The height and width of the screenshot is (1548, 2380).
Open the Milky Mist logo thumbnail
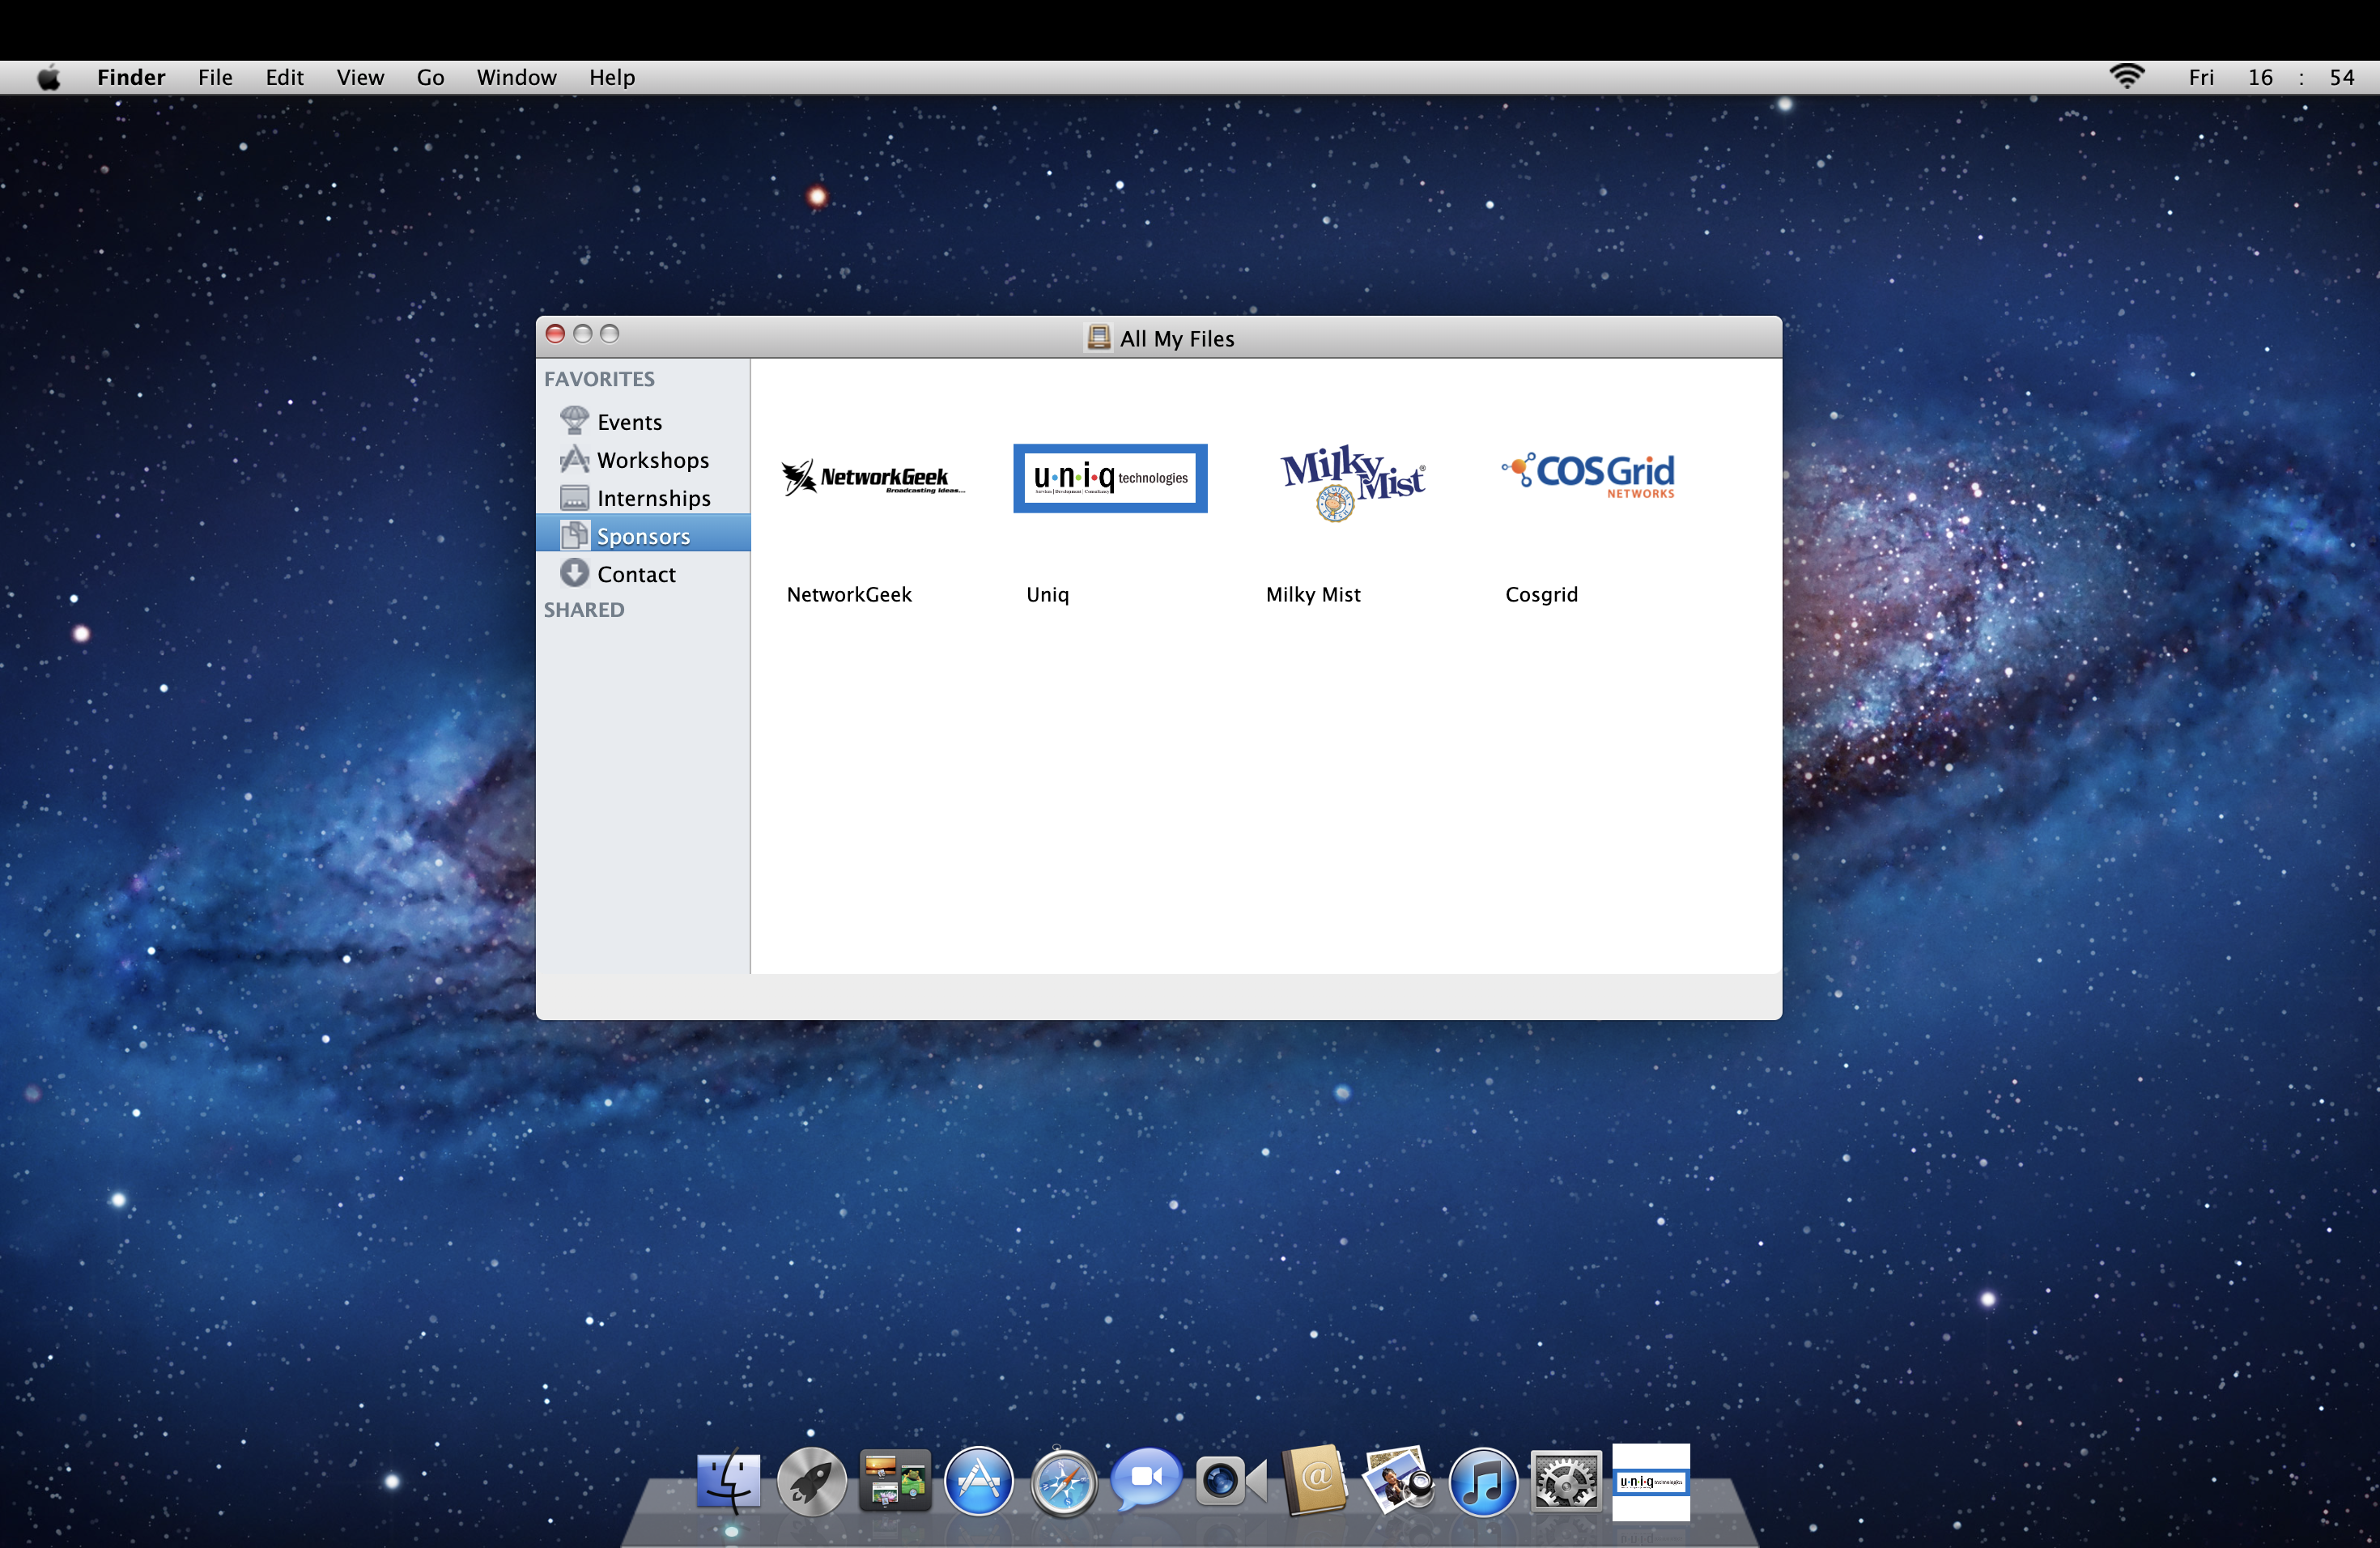pyautogui.click(x=1352, y=483)
